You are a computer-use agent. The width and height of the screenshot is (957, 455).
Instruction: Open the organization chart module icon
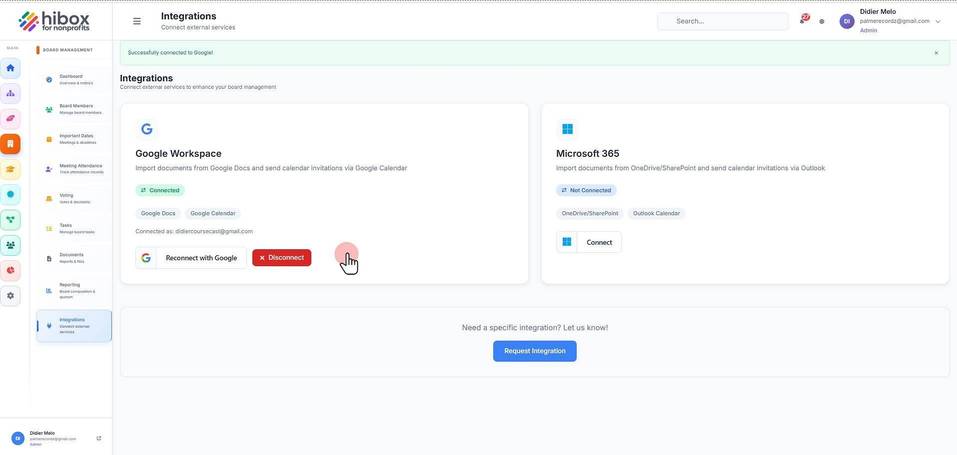click(10, 93)
